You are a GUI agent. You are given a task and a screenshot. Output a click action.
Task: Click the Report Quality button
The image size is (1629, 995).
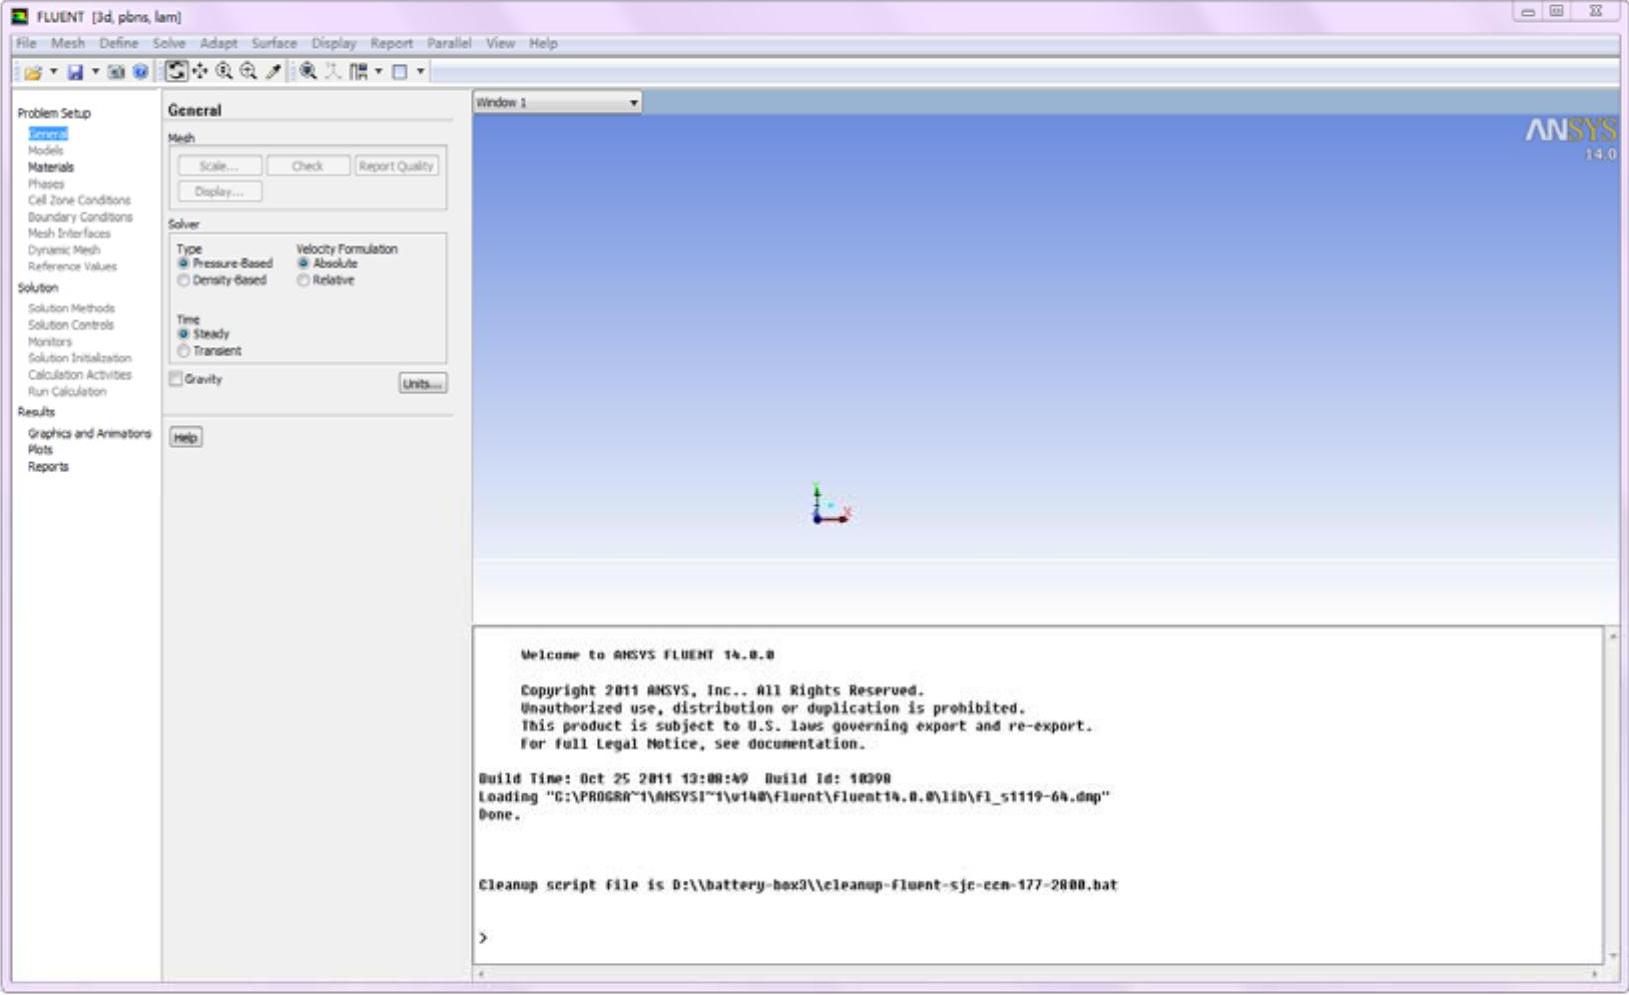(397, 166)
